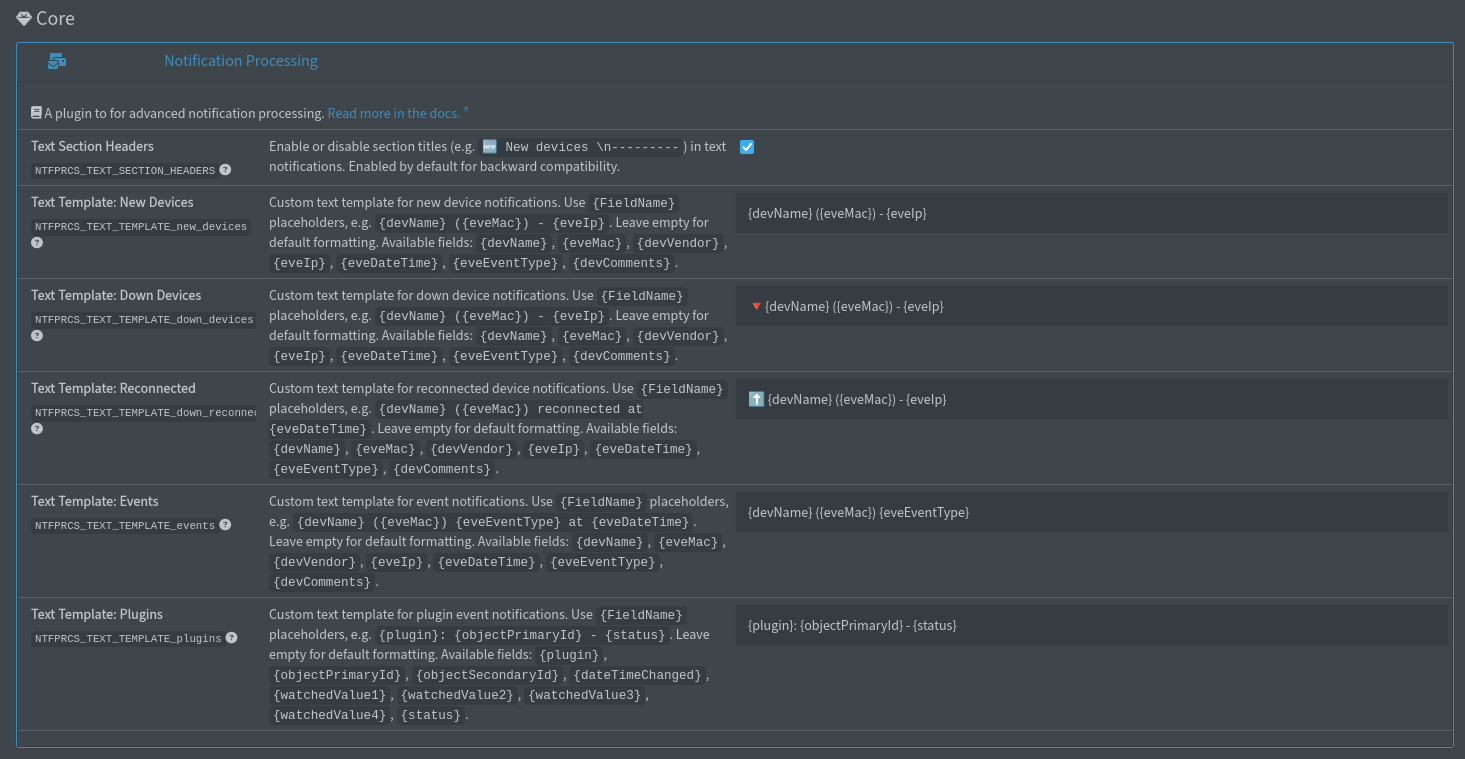Viewport: 1465px width, 759px height.
Task: Click the Core section diamond icon
Action: (x=24, y=18)
